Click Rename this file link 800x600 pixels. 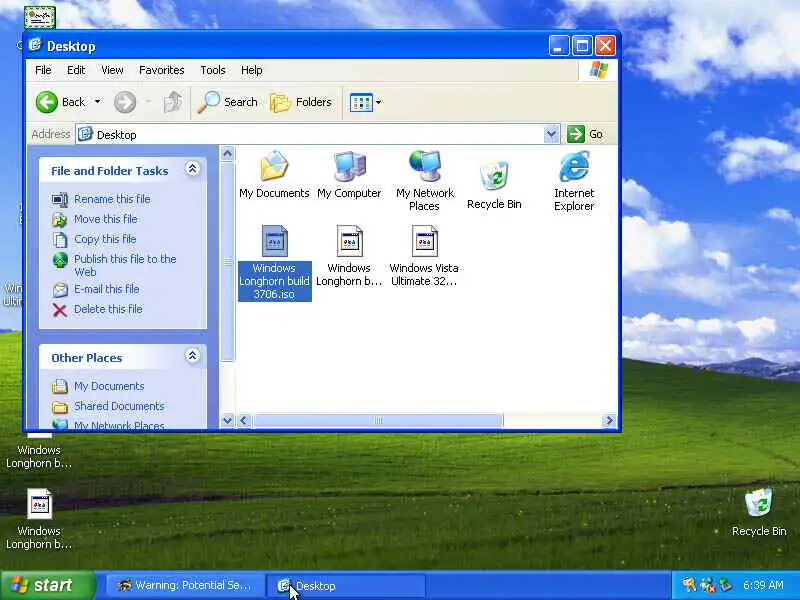[x=112, y=199]
